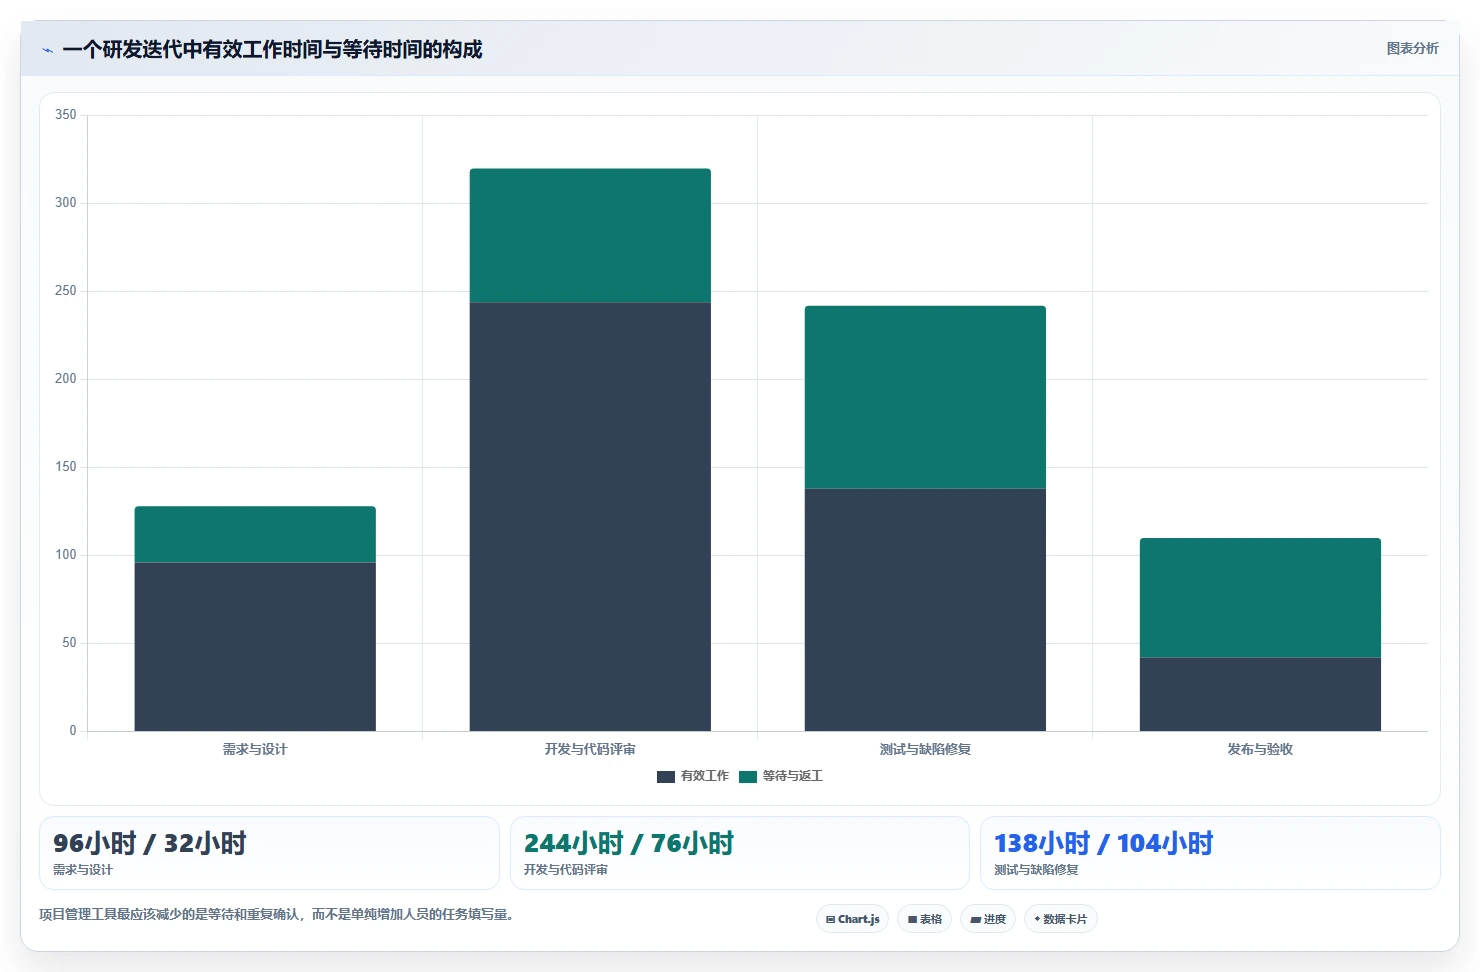
Task: Click the 开发与代码评审 caption in second card
Action: pos(566,870)
